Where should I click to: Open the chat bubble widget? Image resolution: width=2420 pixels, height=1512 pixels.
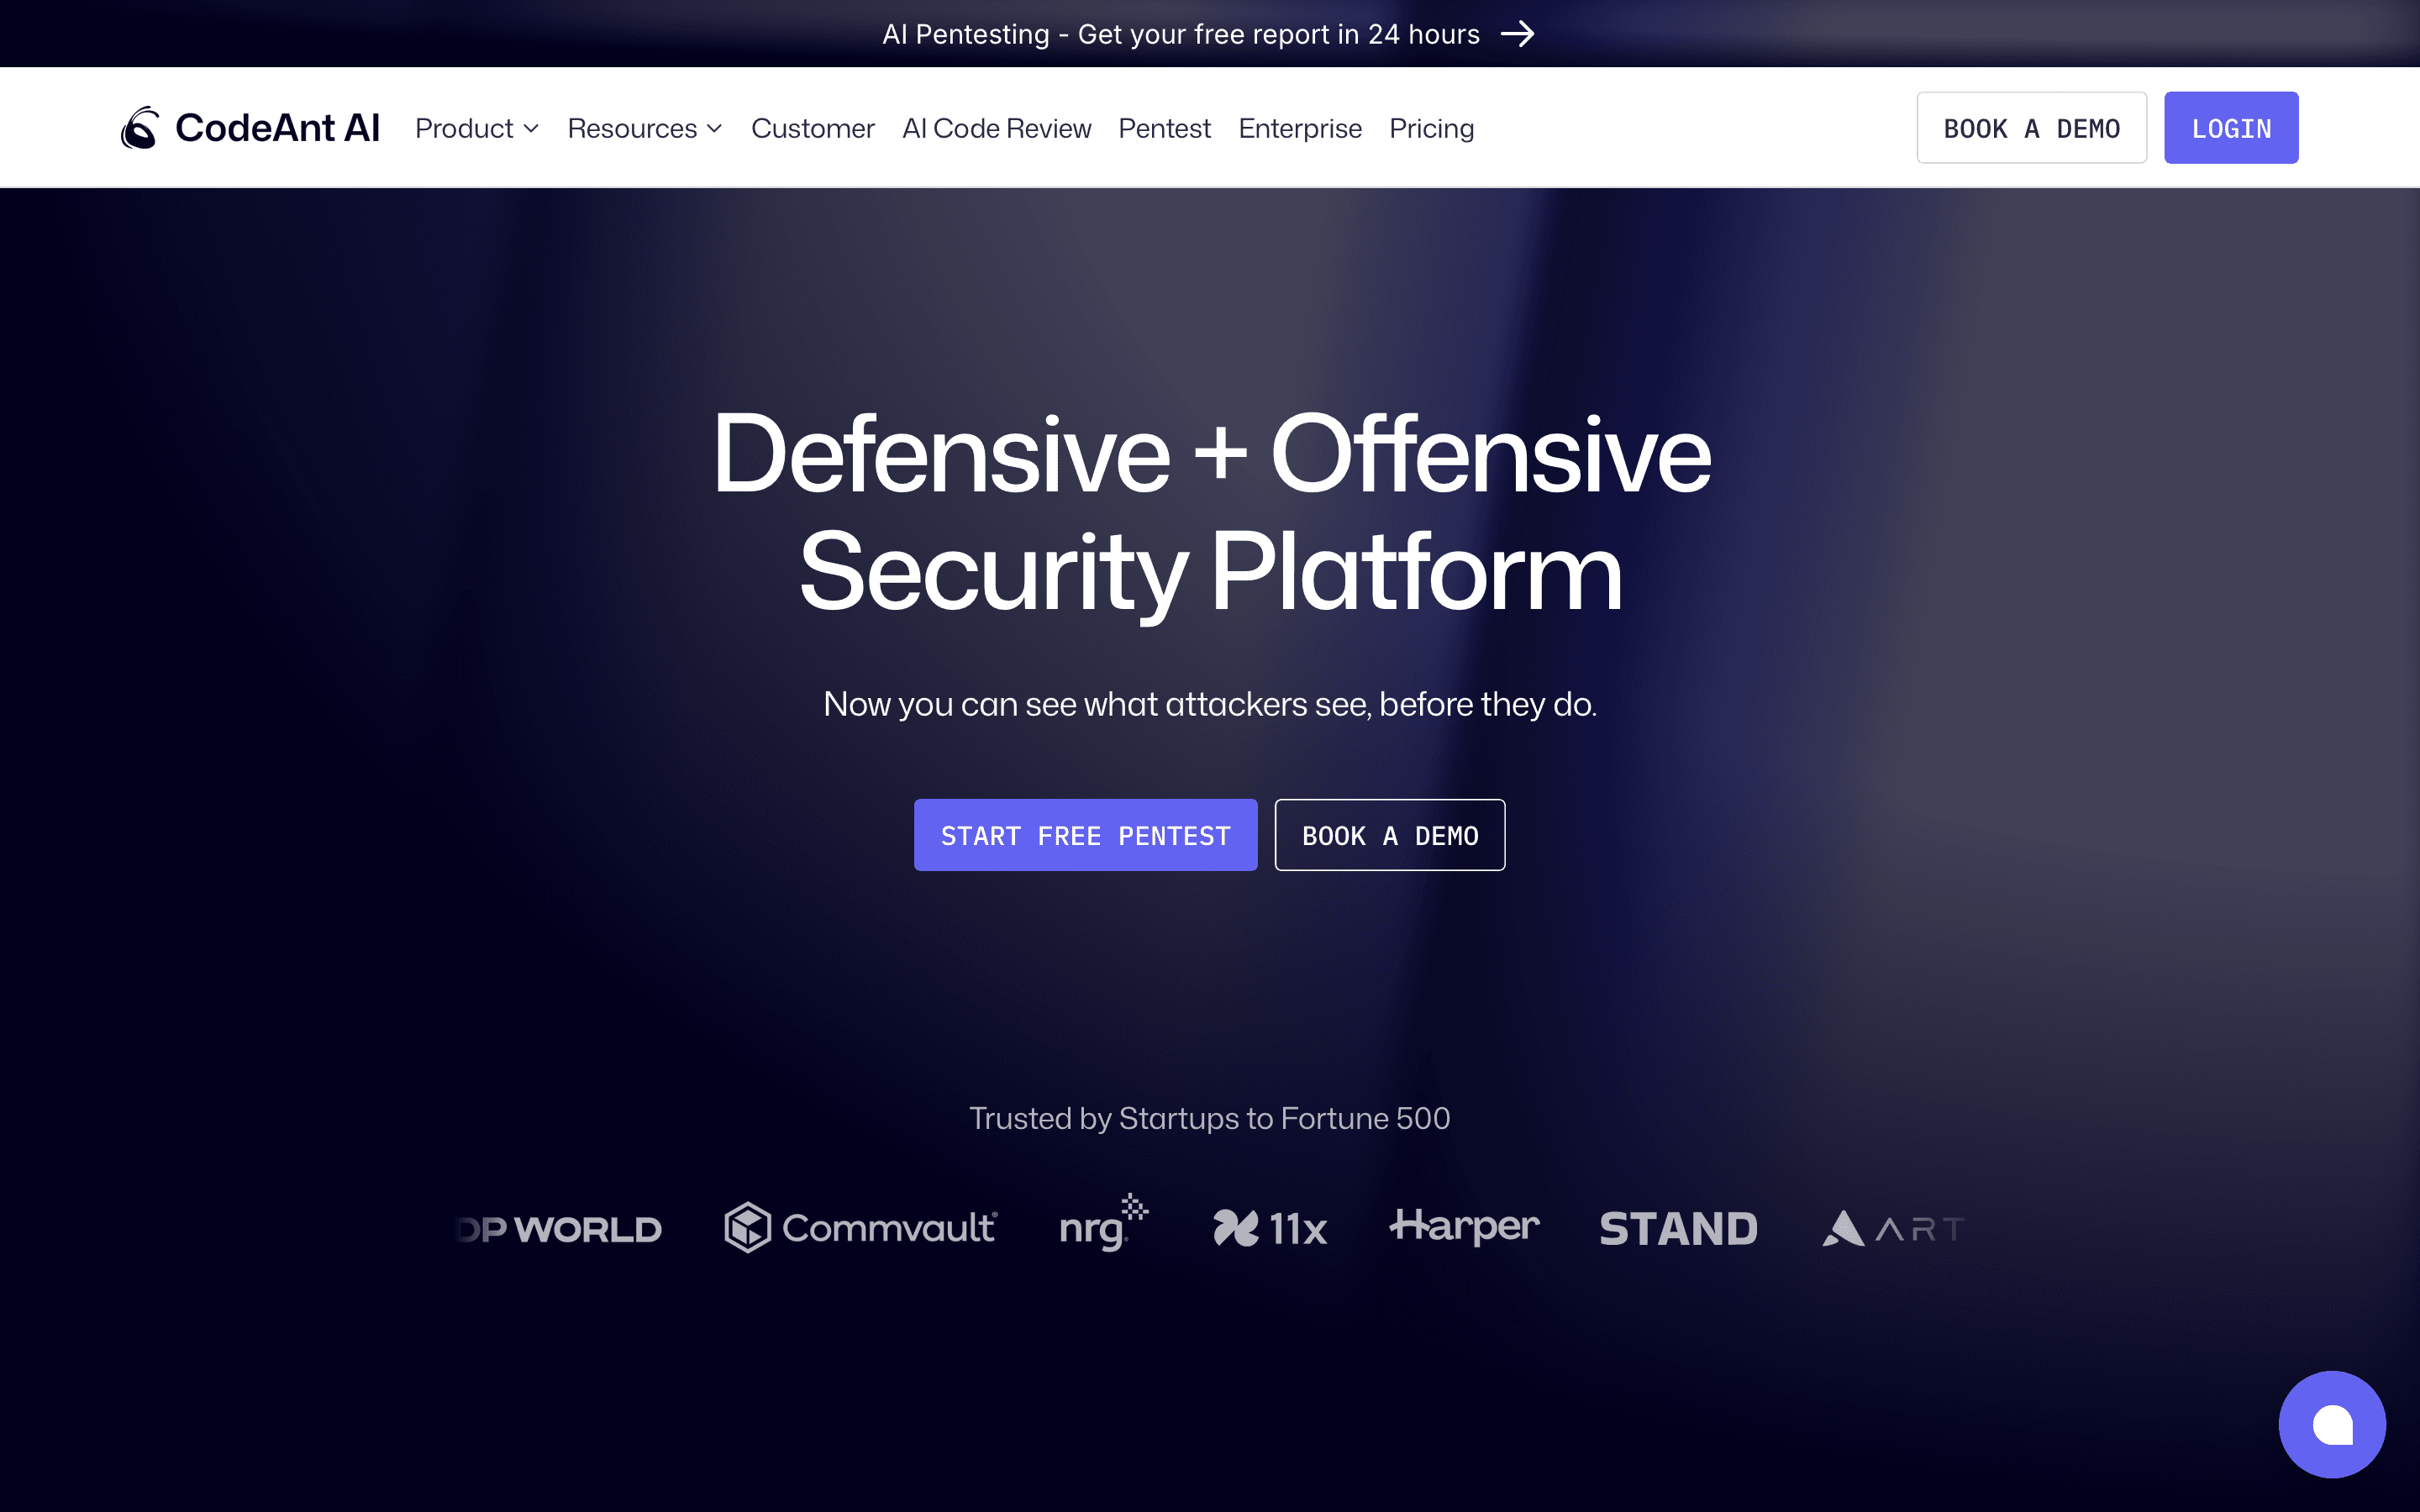pos(2331,1424)
